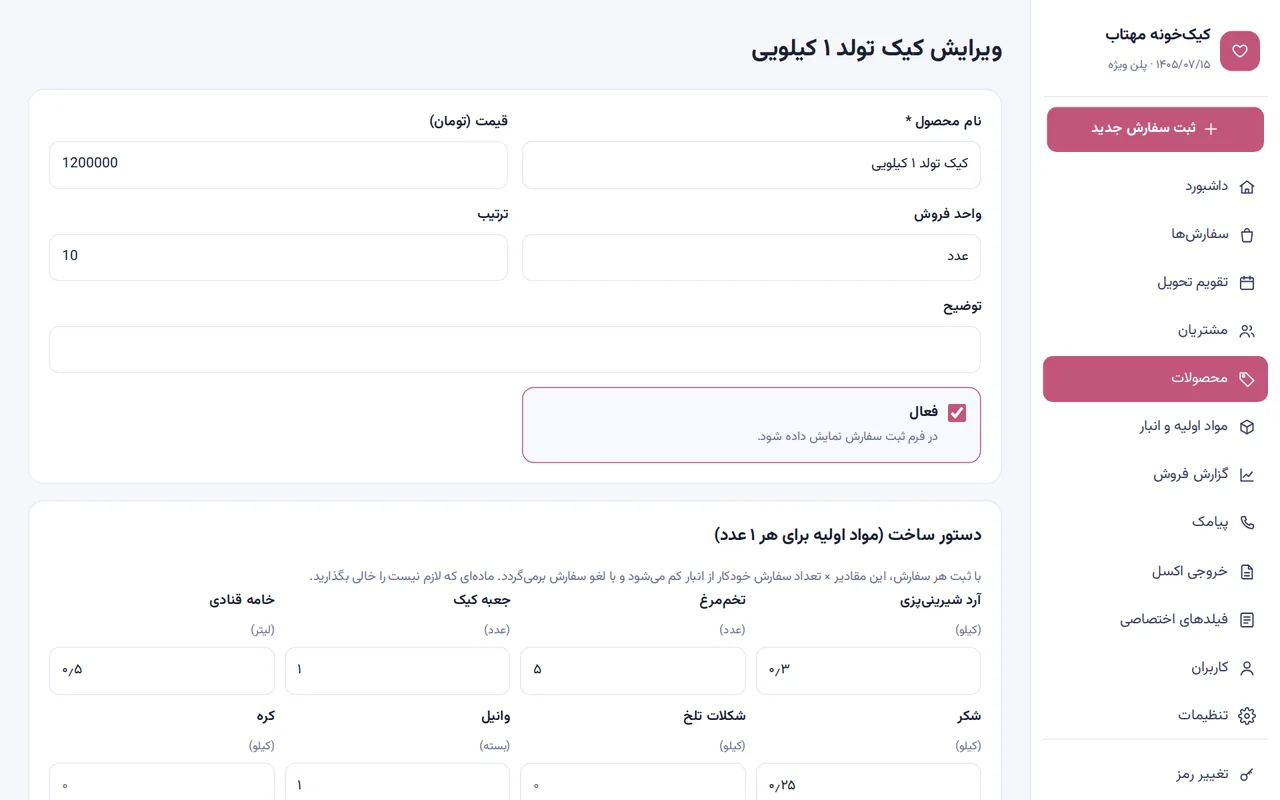
Task: Open تقویم تحویل from the sidebar
Action: coord(1155,283)
